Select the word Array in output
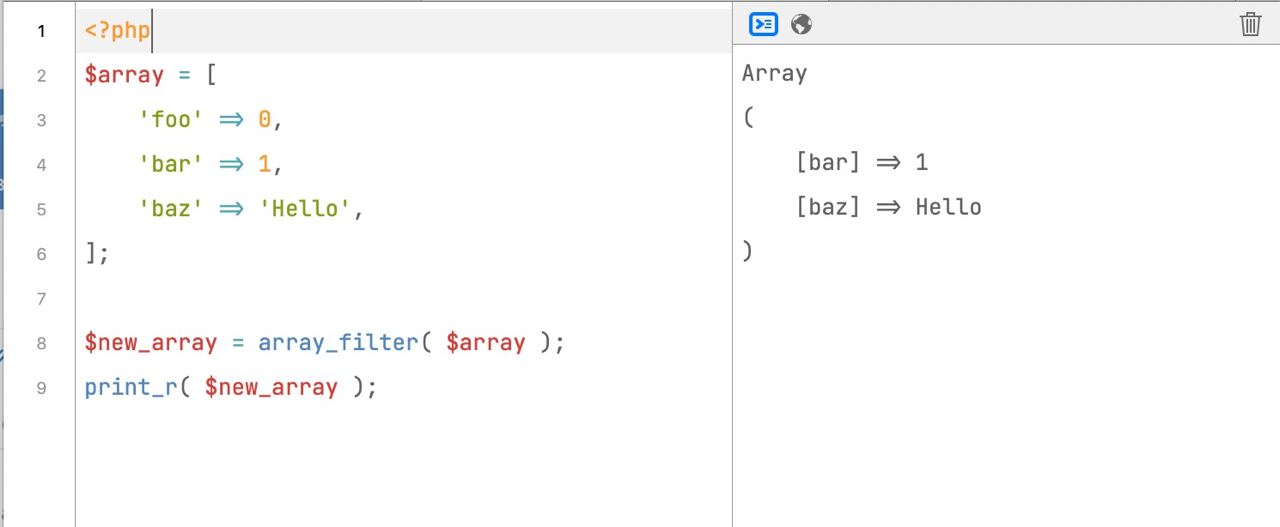Image resolution: width=1280 pixels, height=527 pixels. pos(775,73)
